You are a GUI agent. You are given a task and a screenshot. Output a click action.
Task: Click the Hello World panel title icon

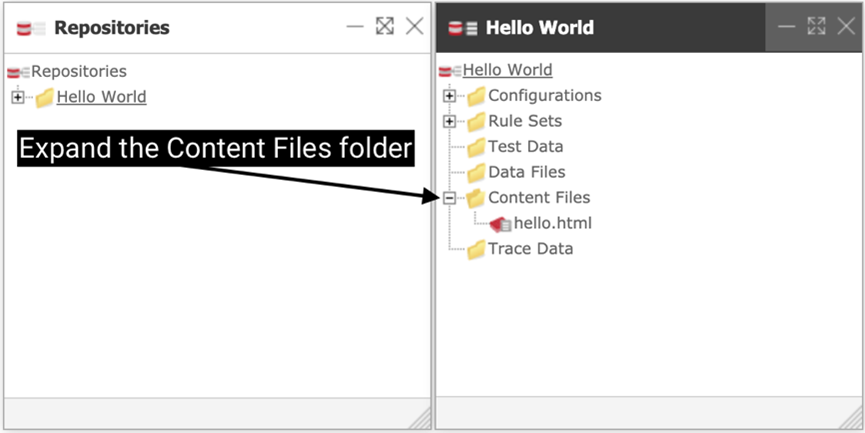pyautogui.click(x=462, y=28)
